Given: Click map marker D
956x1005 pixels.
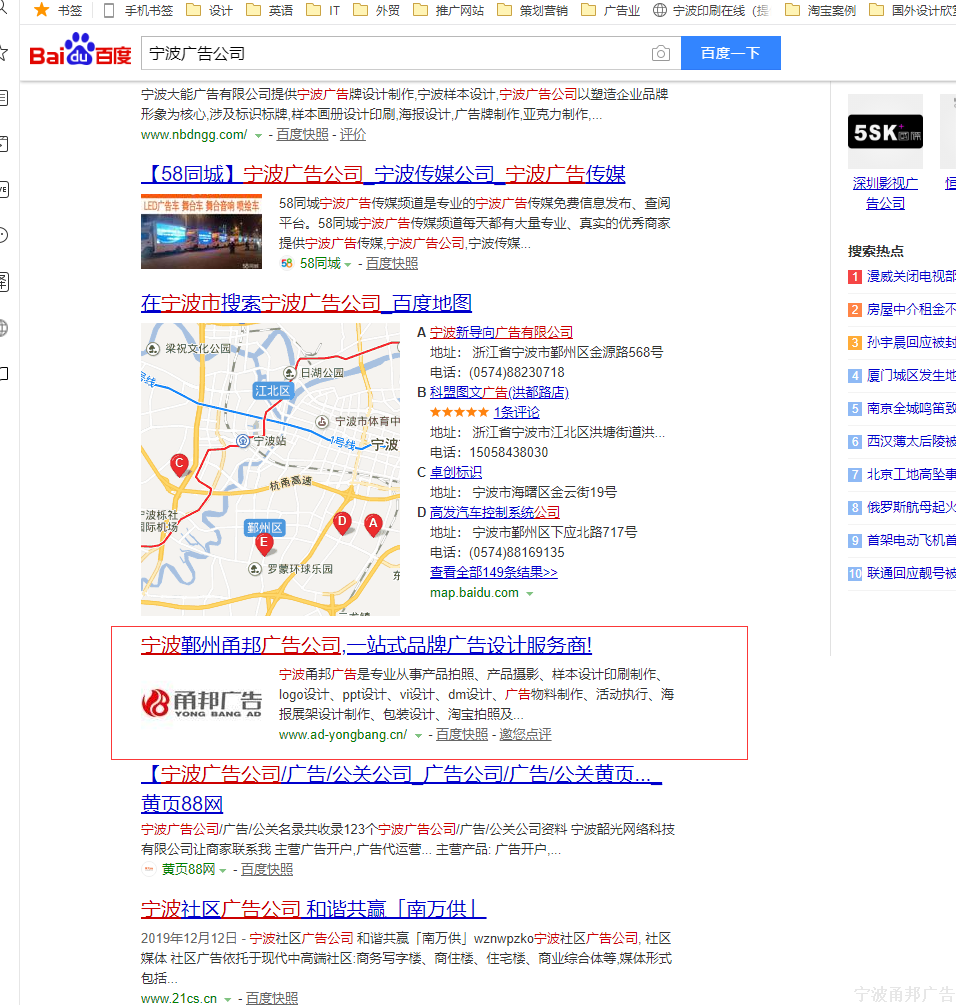Looking at the screenshot, I should [x=343, y=522].
